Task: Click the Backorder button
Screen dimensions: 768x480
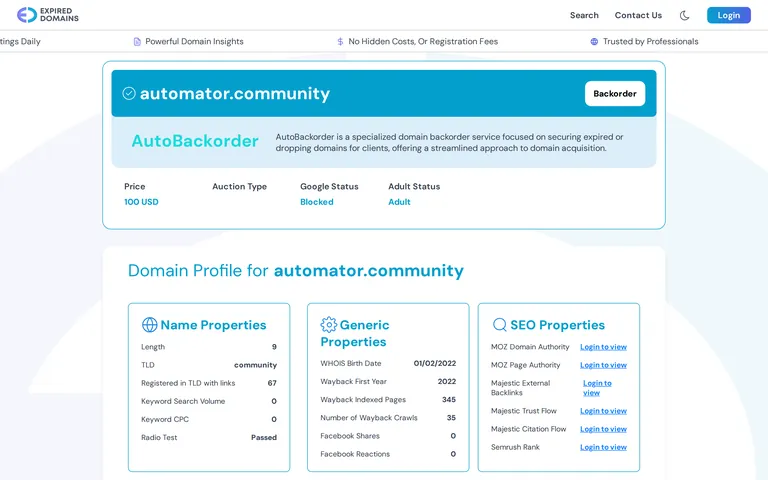Action: click(615, 94)
